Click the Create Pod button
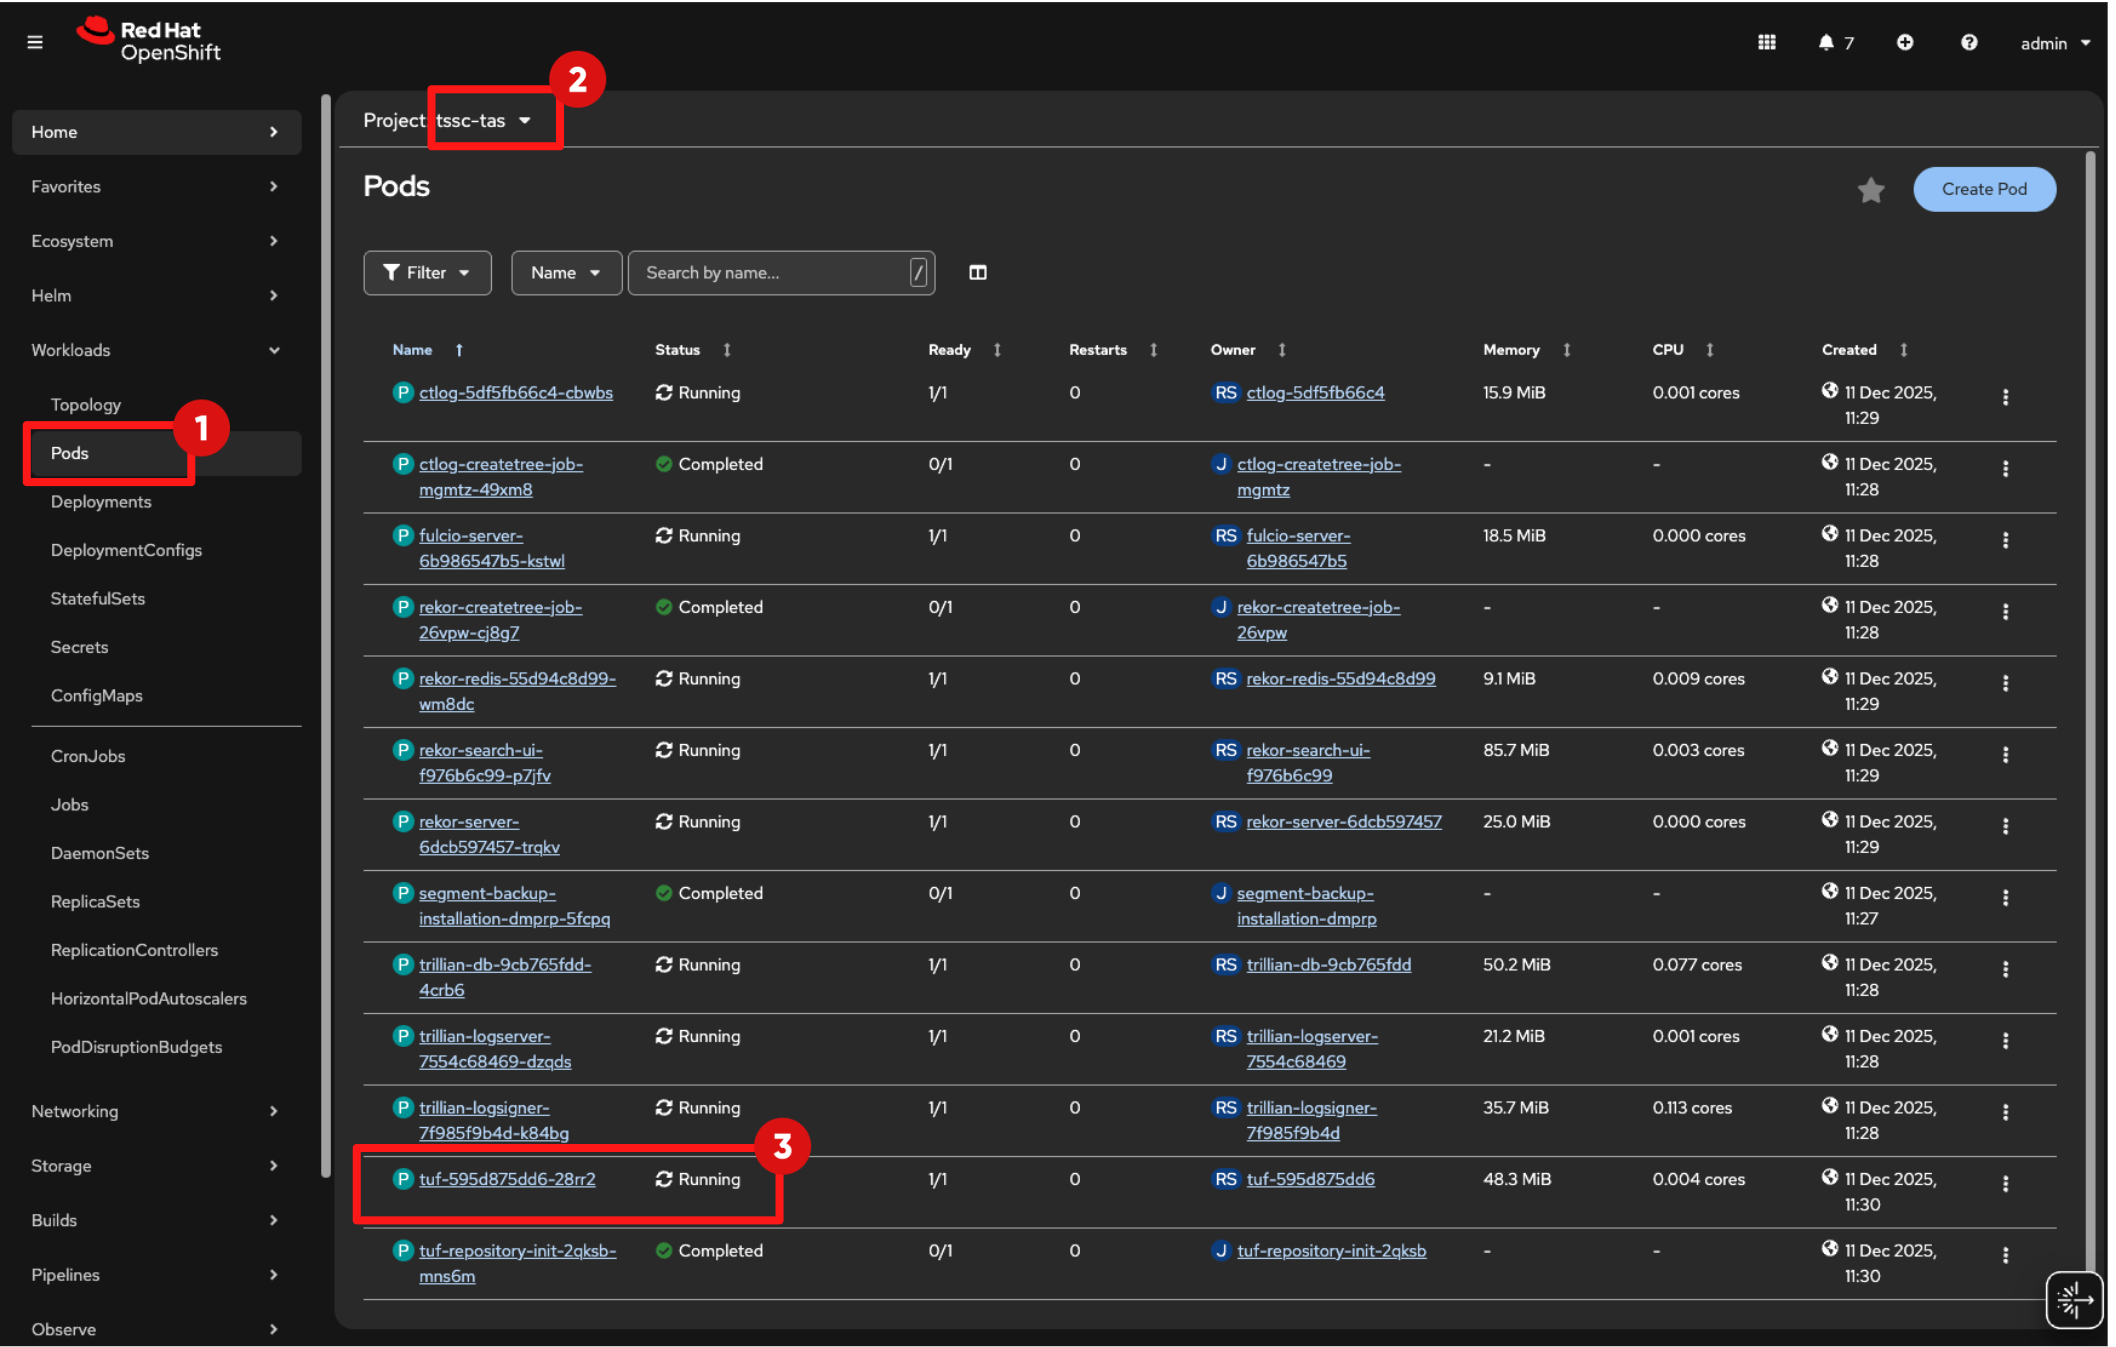2116x1347 pixels. [1983, 189]
